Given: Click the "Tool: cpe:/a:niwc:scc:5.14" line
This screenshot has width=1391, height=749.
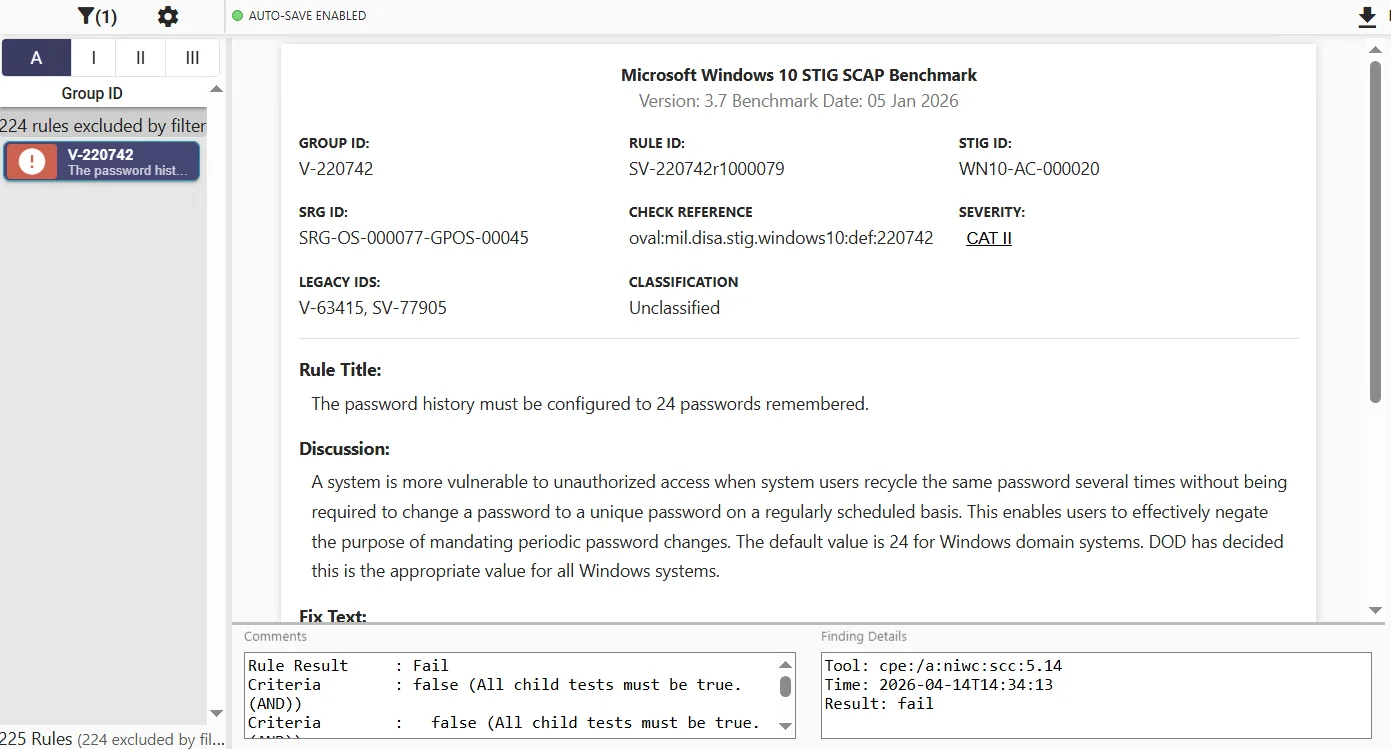Looking at the screenshot, I should [x=943, y=665].
